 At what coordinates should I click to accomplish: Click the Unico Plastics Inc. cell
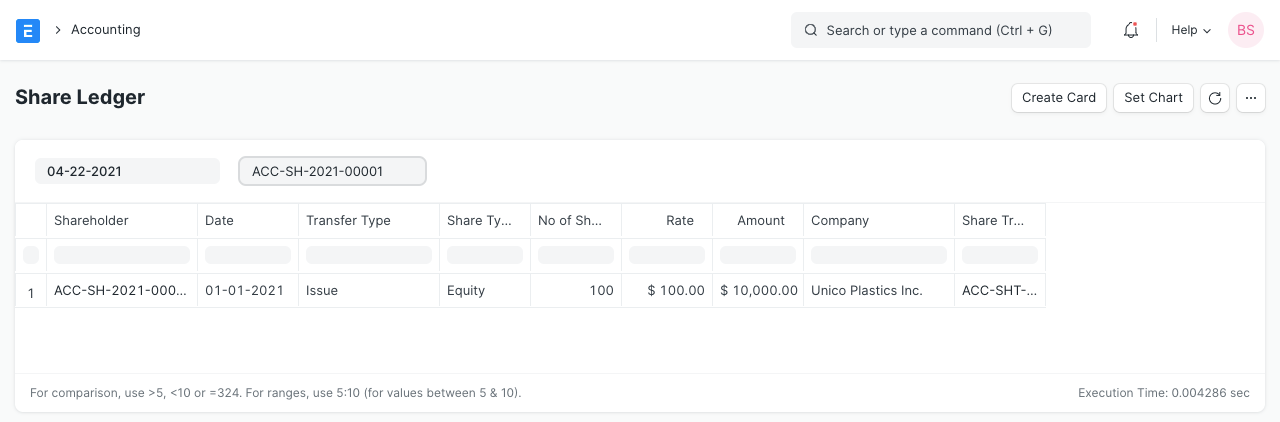click(866, 291)
